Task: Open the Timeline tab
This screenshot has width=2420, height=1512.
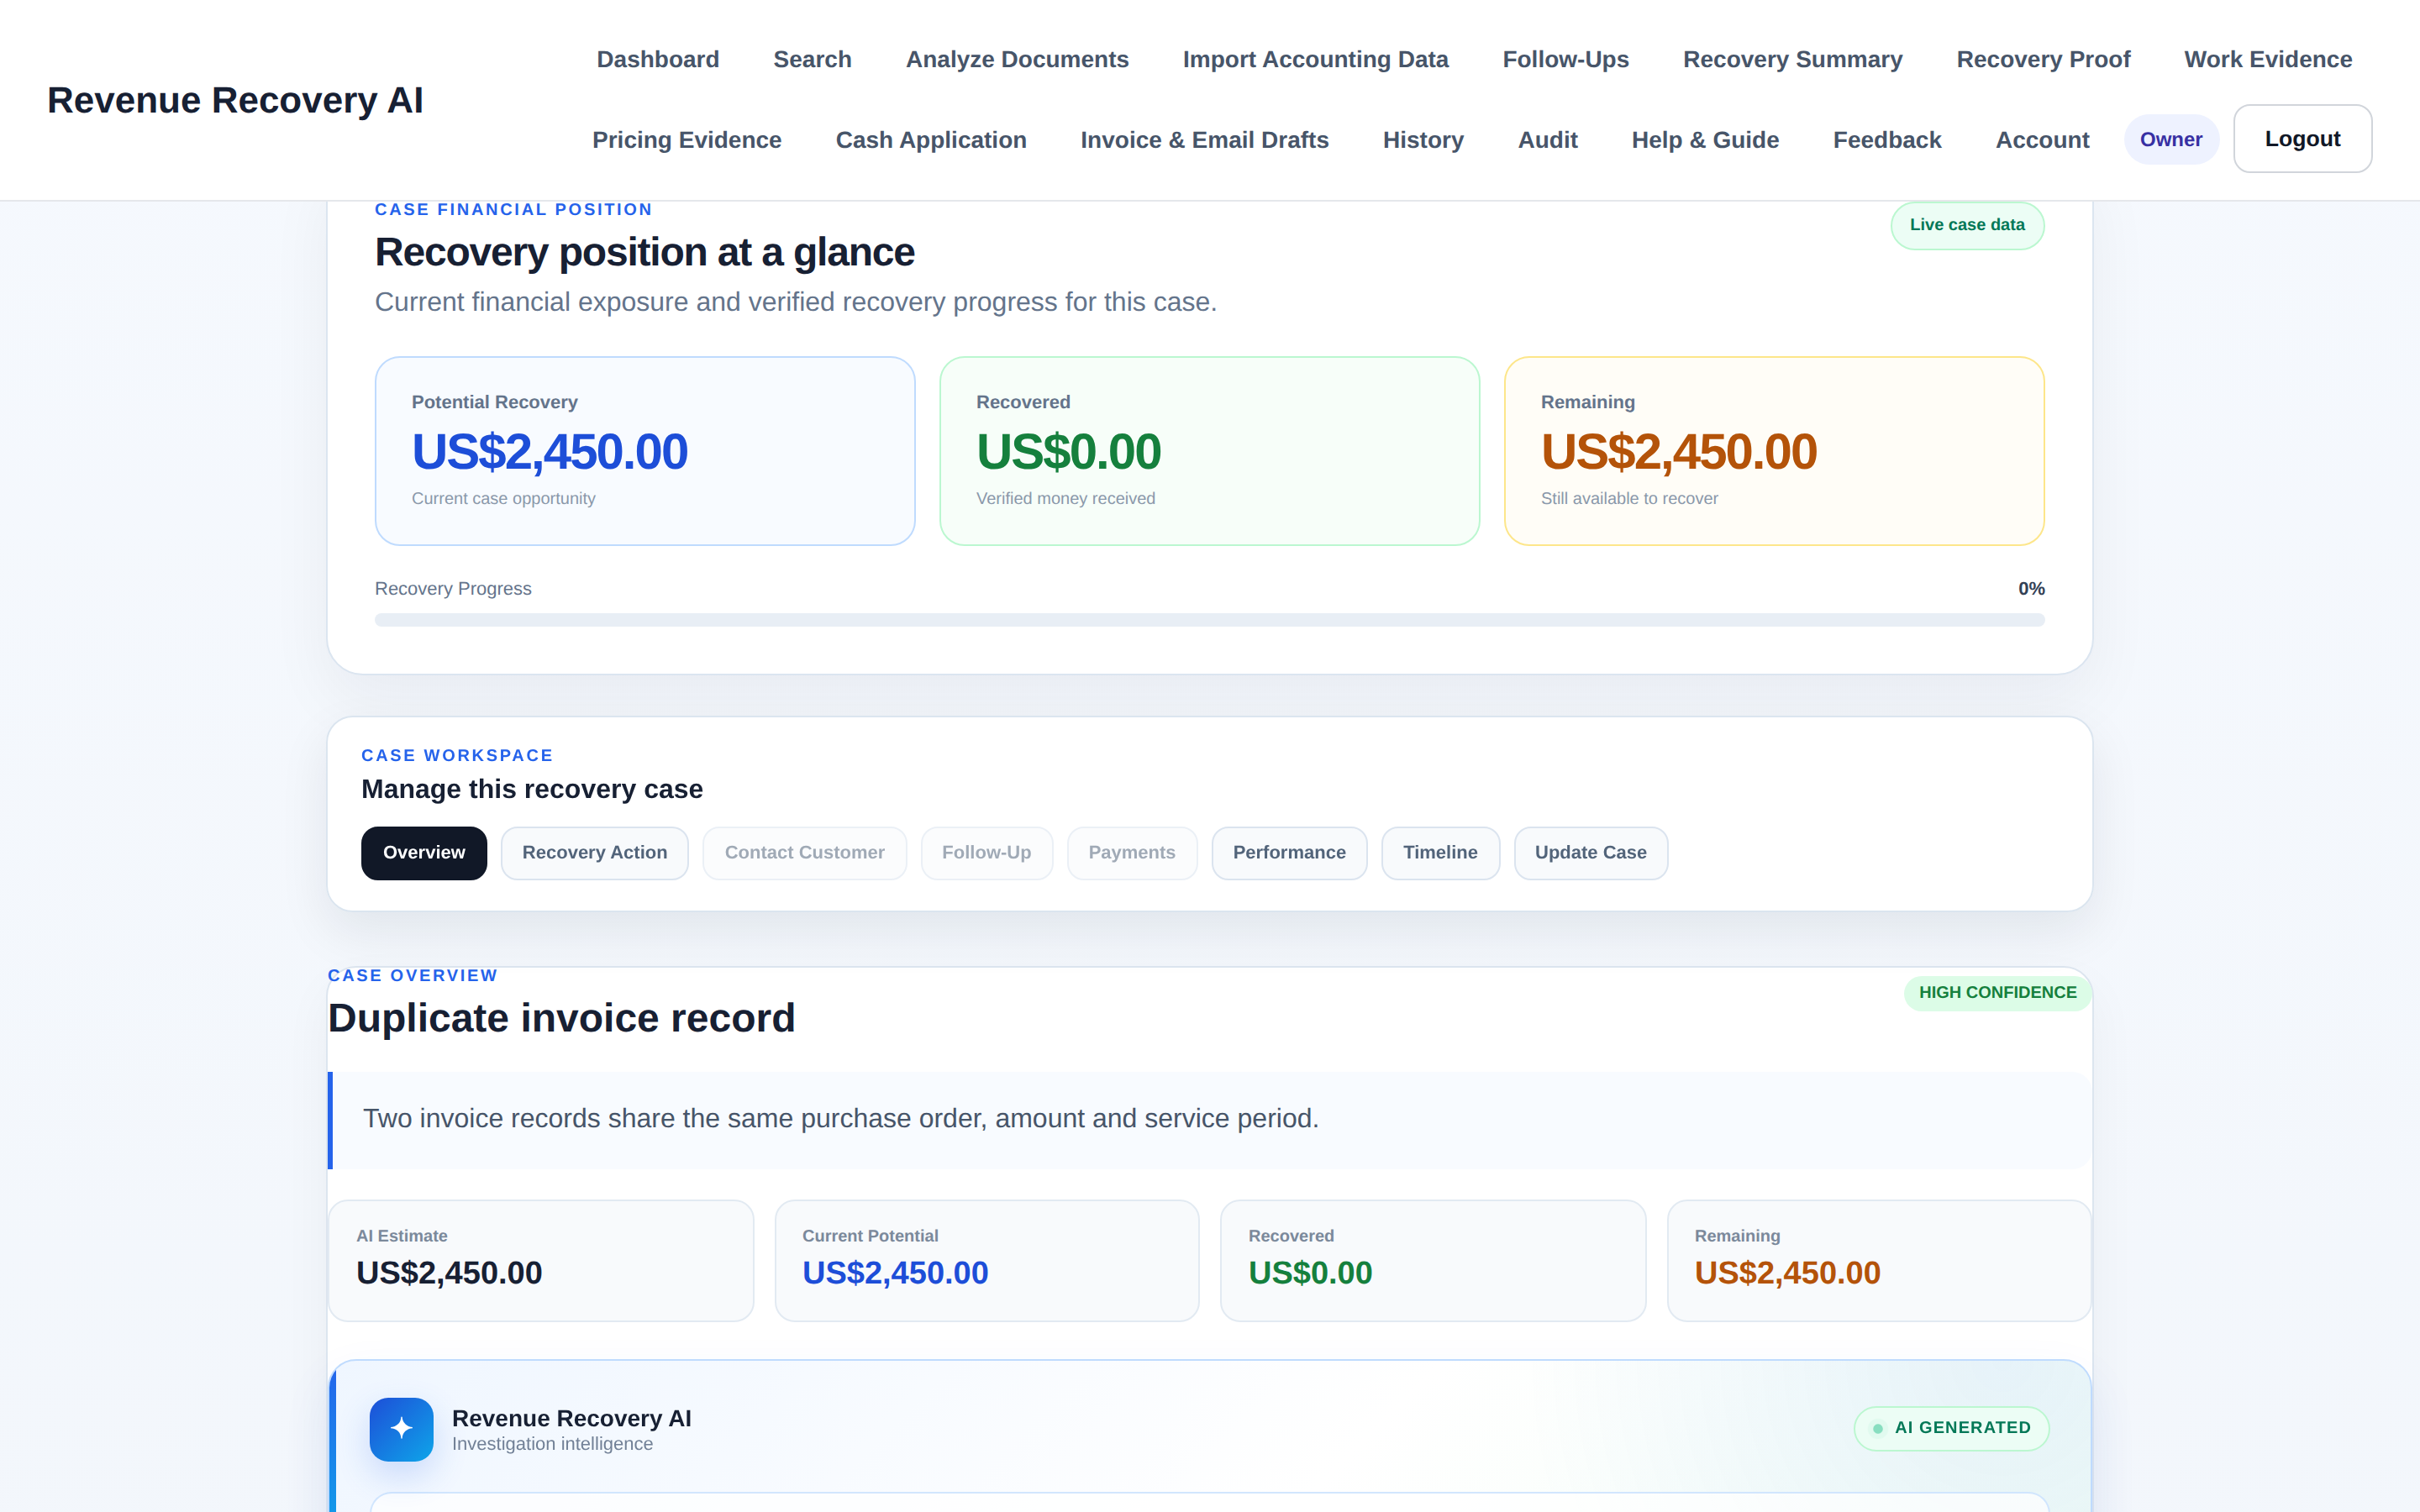Action: click(x=1440, y=853)
